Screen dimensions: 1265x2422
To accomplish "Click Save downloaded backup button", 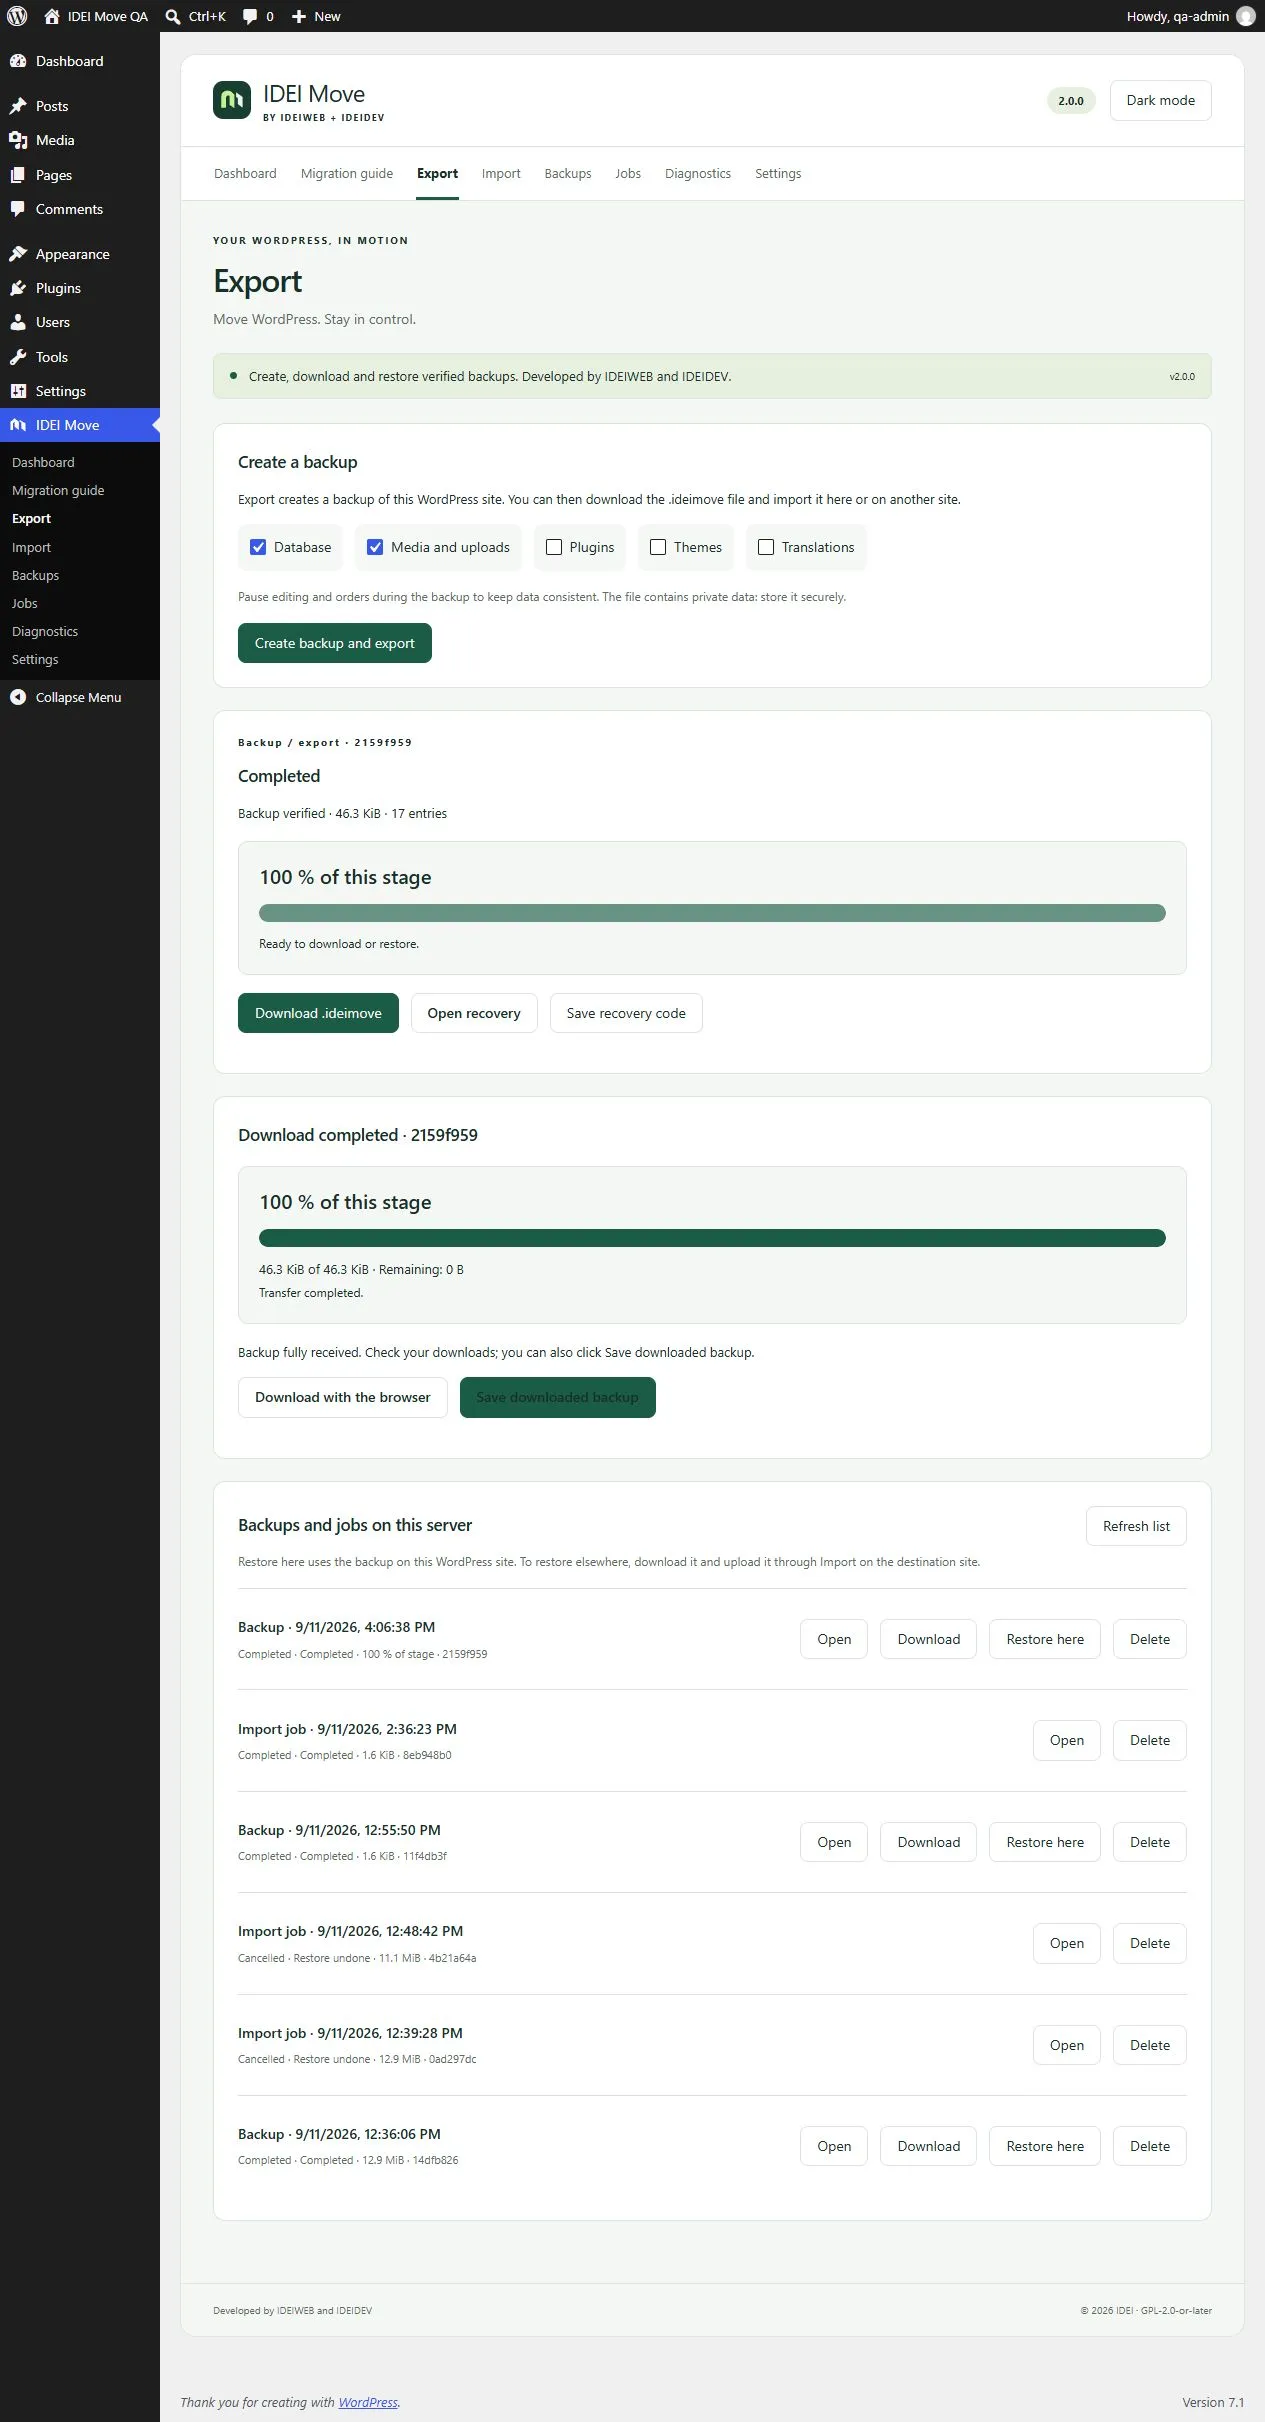I will pyautogui.click(x=558, y=1397).
